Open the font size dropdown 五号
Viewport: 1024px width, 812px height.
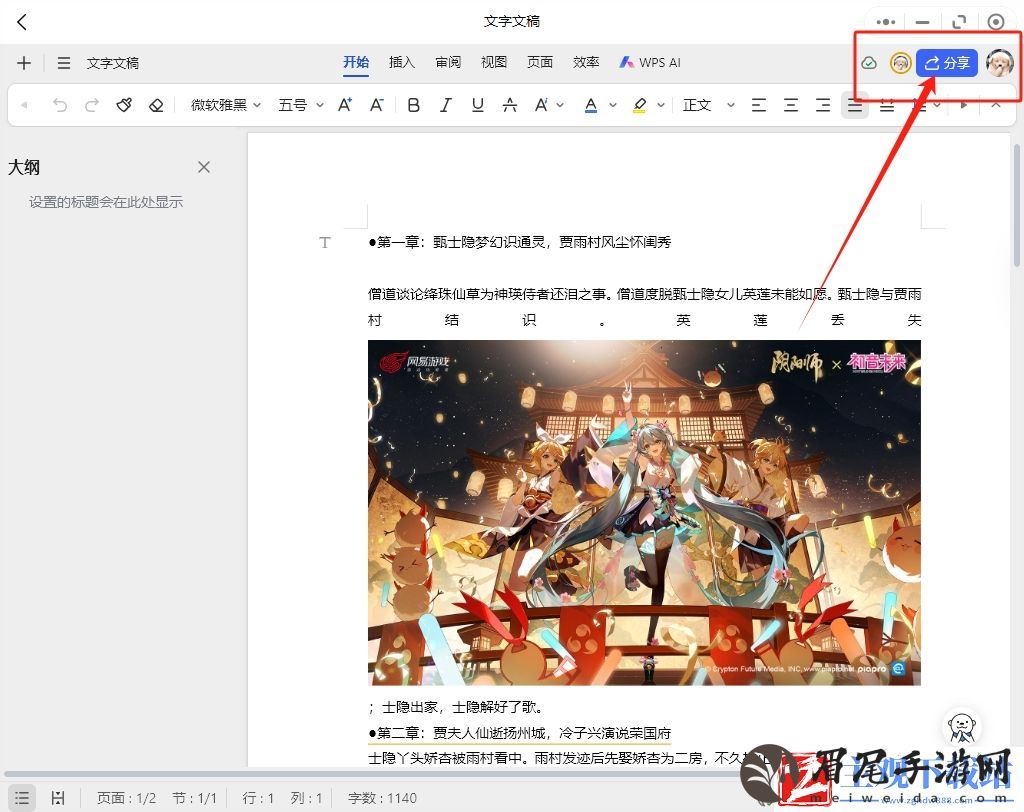[300, 105]
